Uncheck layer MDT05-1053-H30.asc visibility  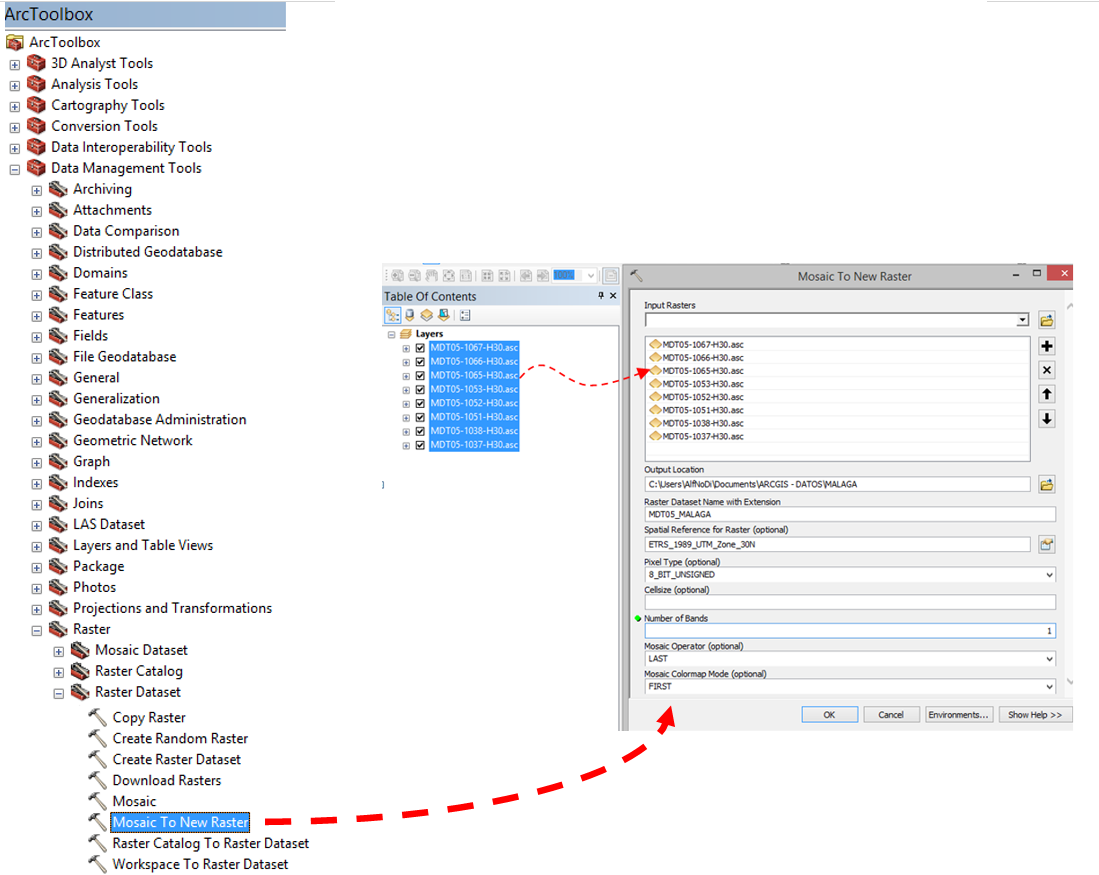(x=421, y=389)
